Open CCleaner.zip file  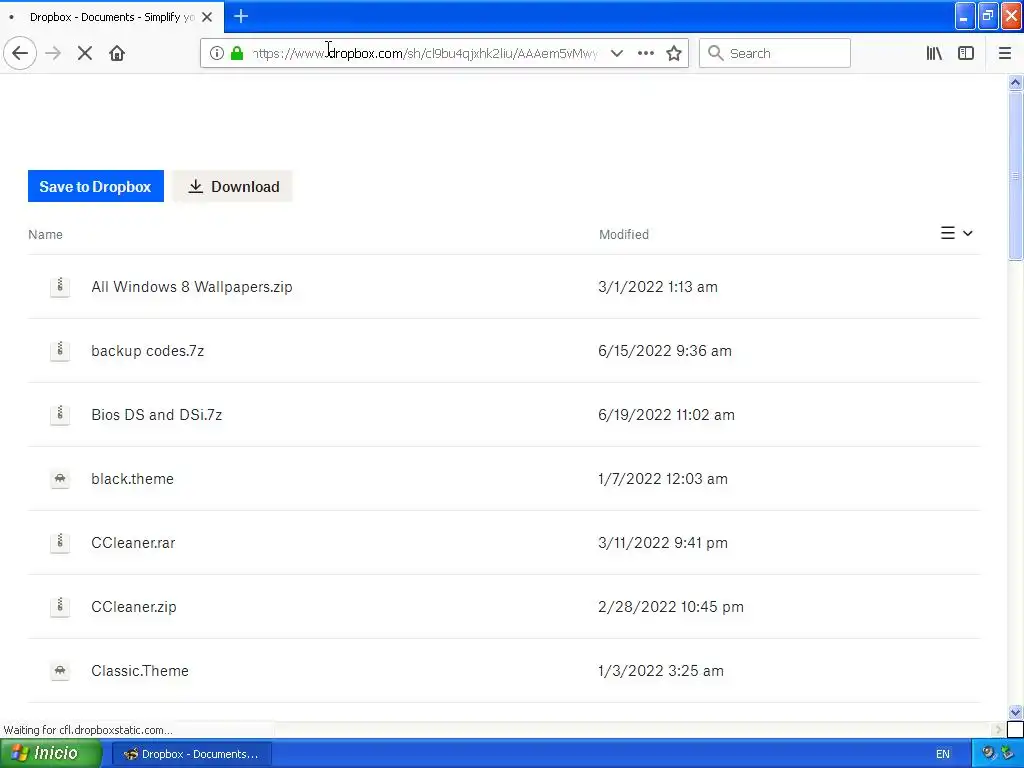134,607
